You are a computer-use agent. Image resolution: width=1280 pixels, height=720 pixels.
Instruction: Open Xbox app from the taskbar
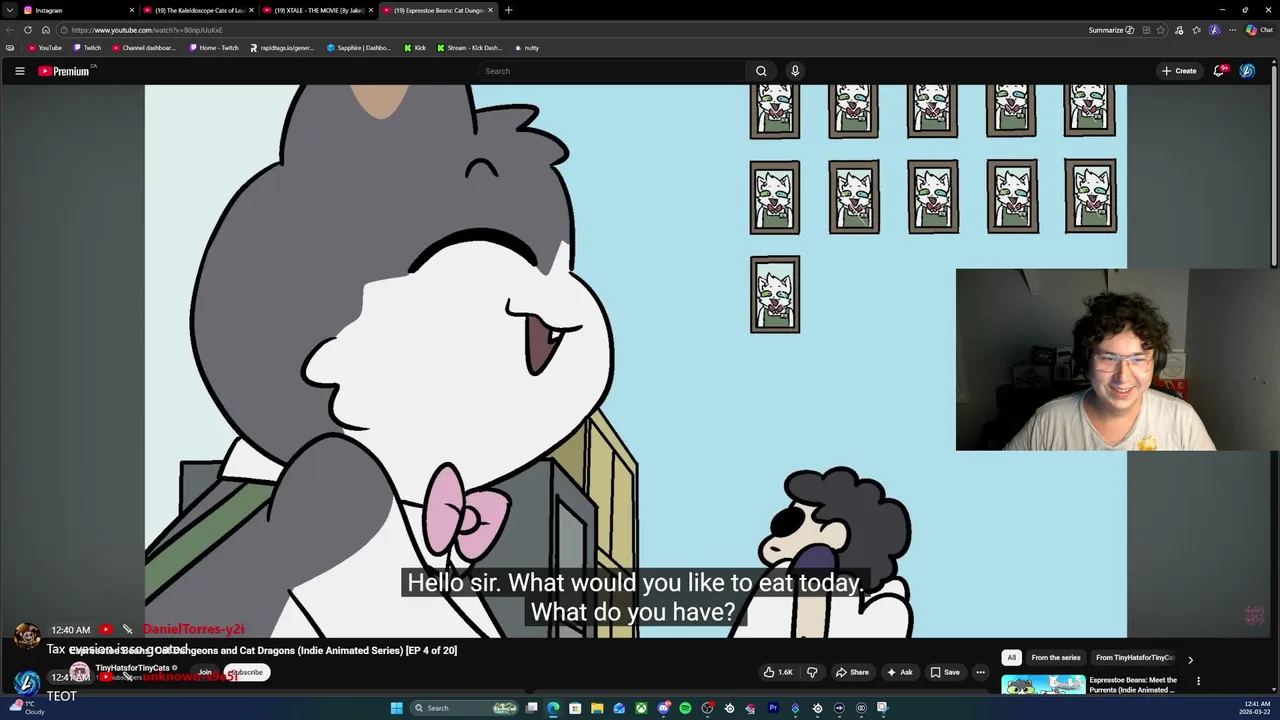pos(641,708)
